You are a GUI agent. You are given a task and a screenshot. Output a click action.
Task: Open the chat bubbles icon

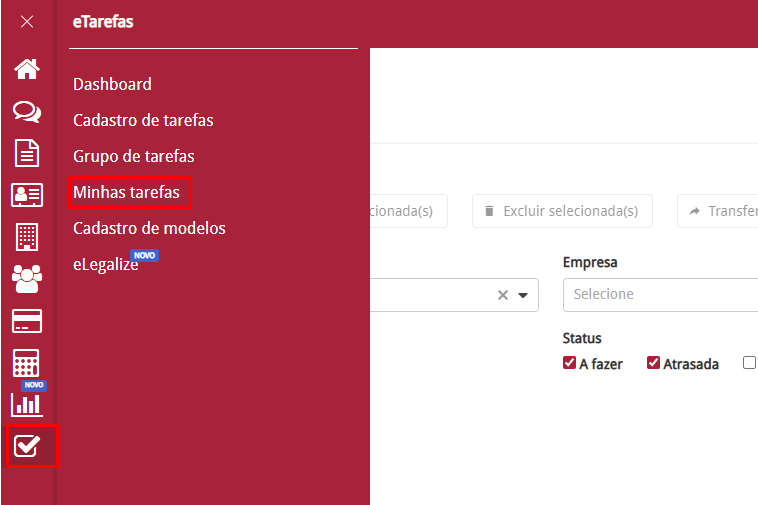[27, 112]
